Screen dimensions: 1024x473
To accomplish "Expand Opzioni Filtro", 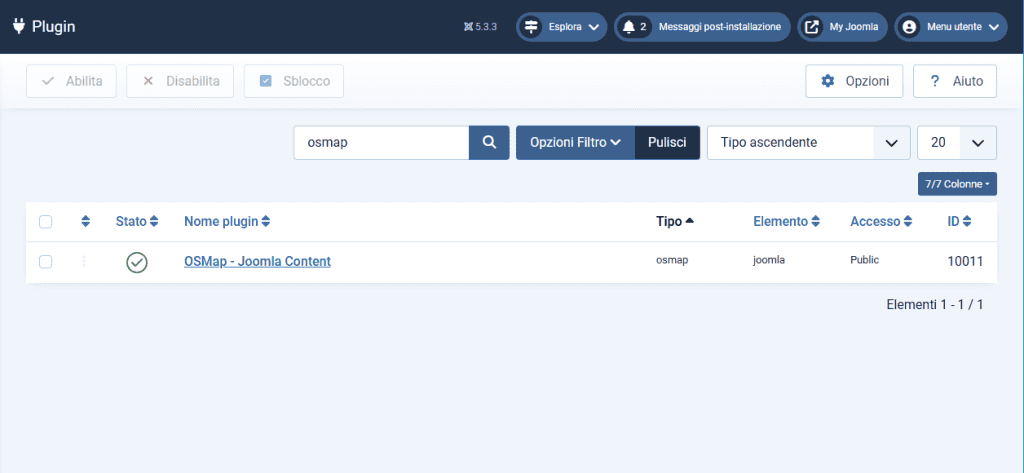I will [575, 142].
